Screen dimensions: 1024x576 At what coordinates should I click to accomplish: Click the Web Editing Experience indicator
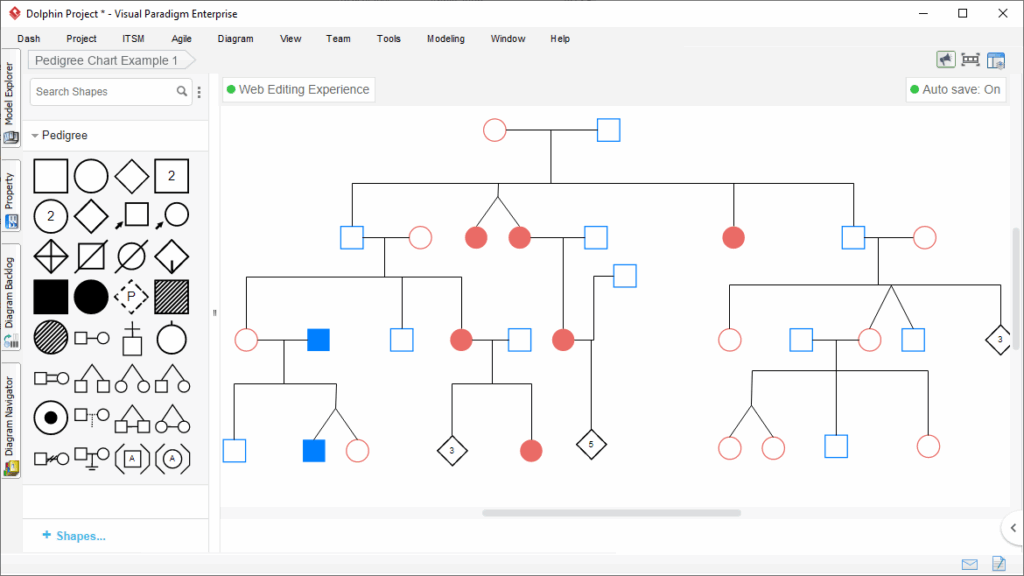point(298,89)
